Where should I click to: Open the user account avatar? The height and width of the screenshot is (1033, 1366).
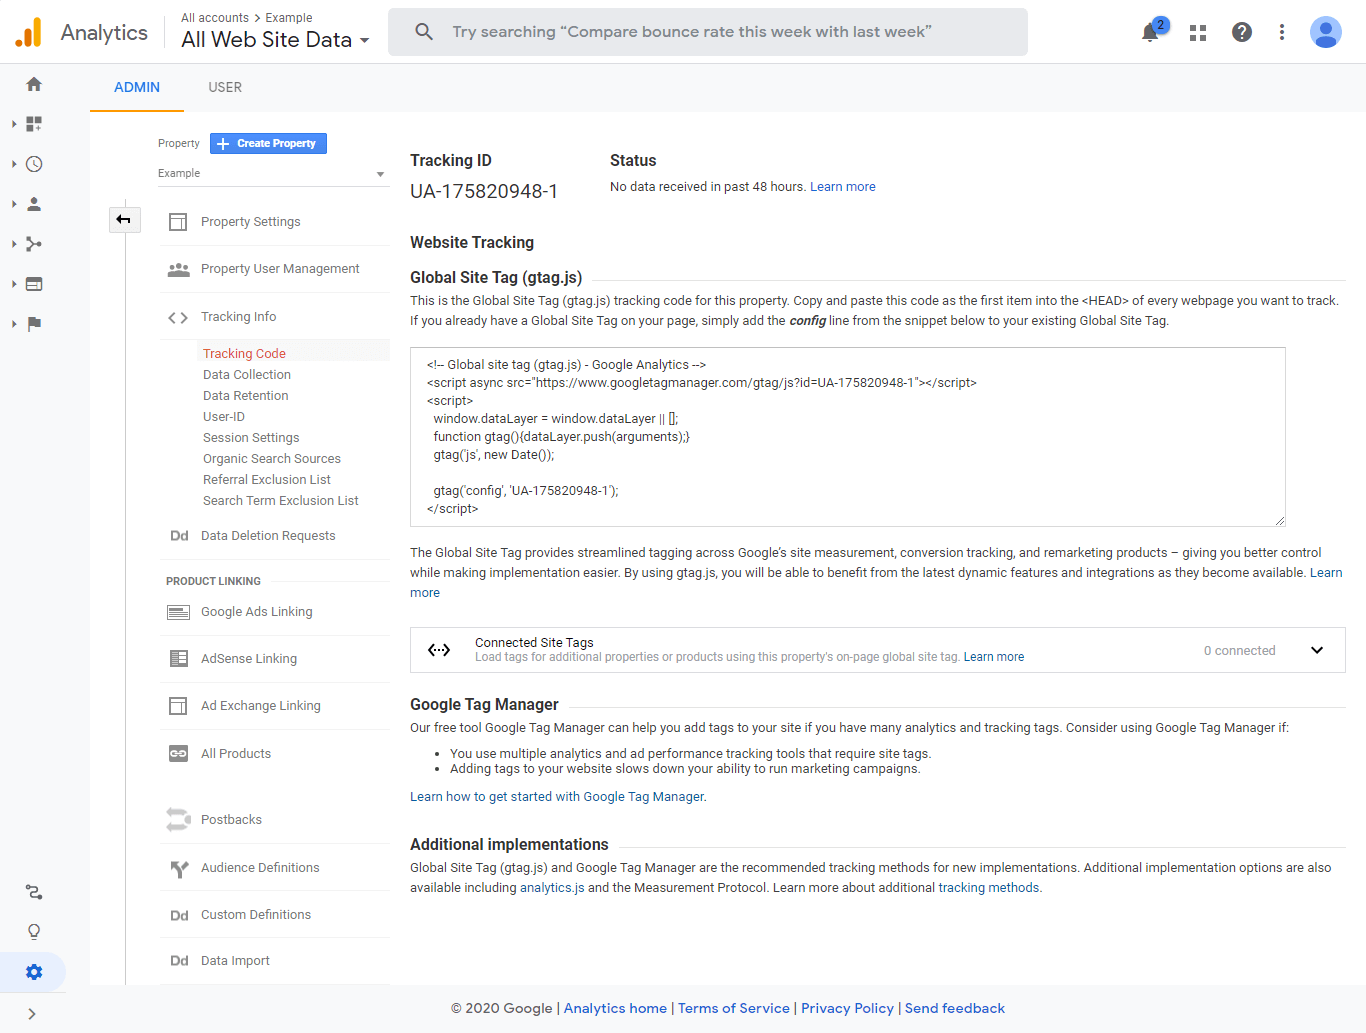[1326, 32]
